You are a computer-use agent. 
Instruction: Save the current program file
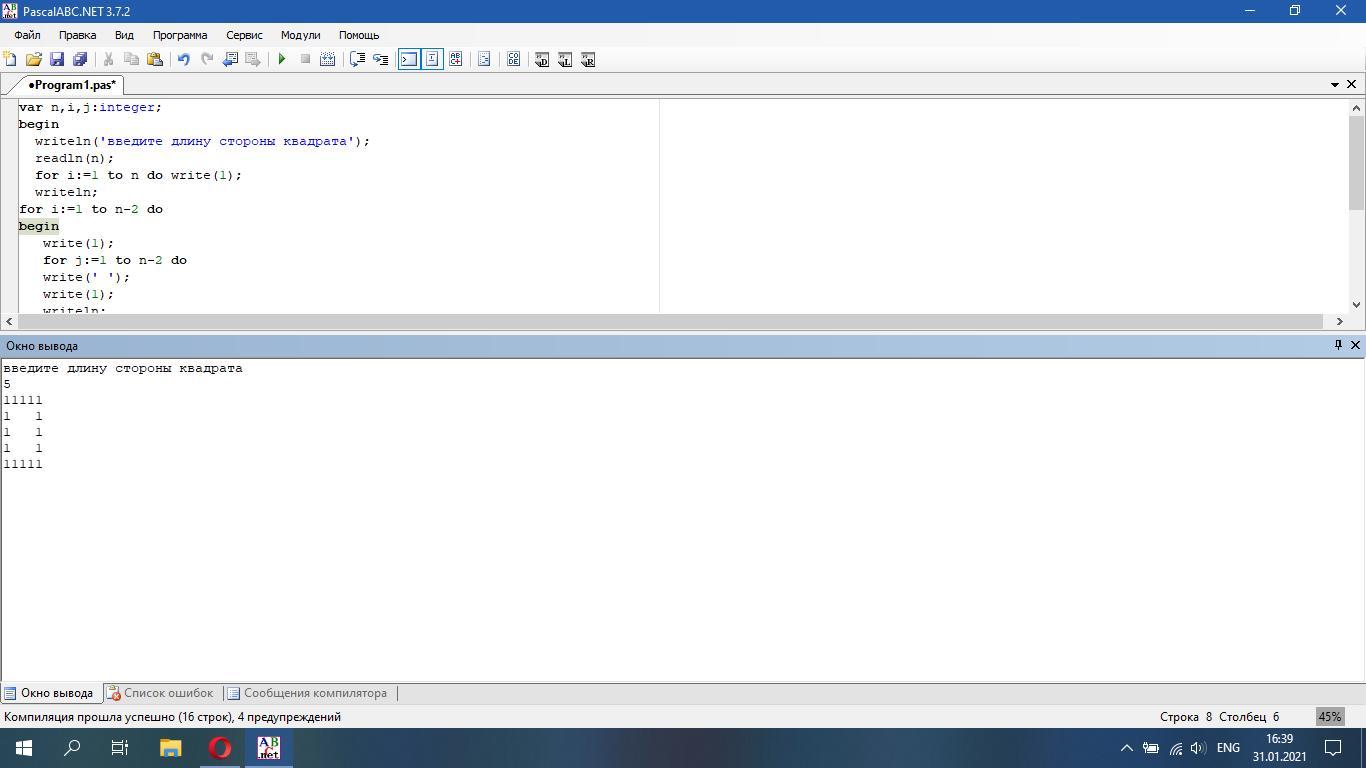[x=57, y=59]
